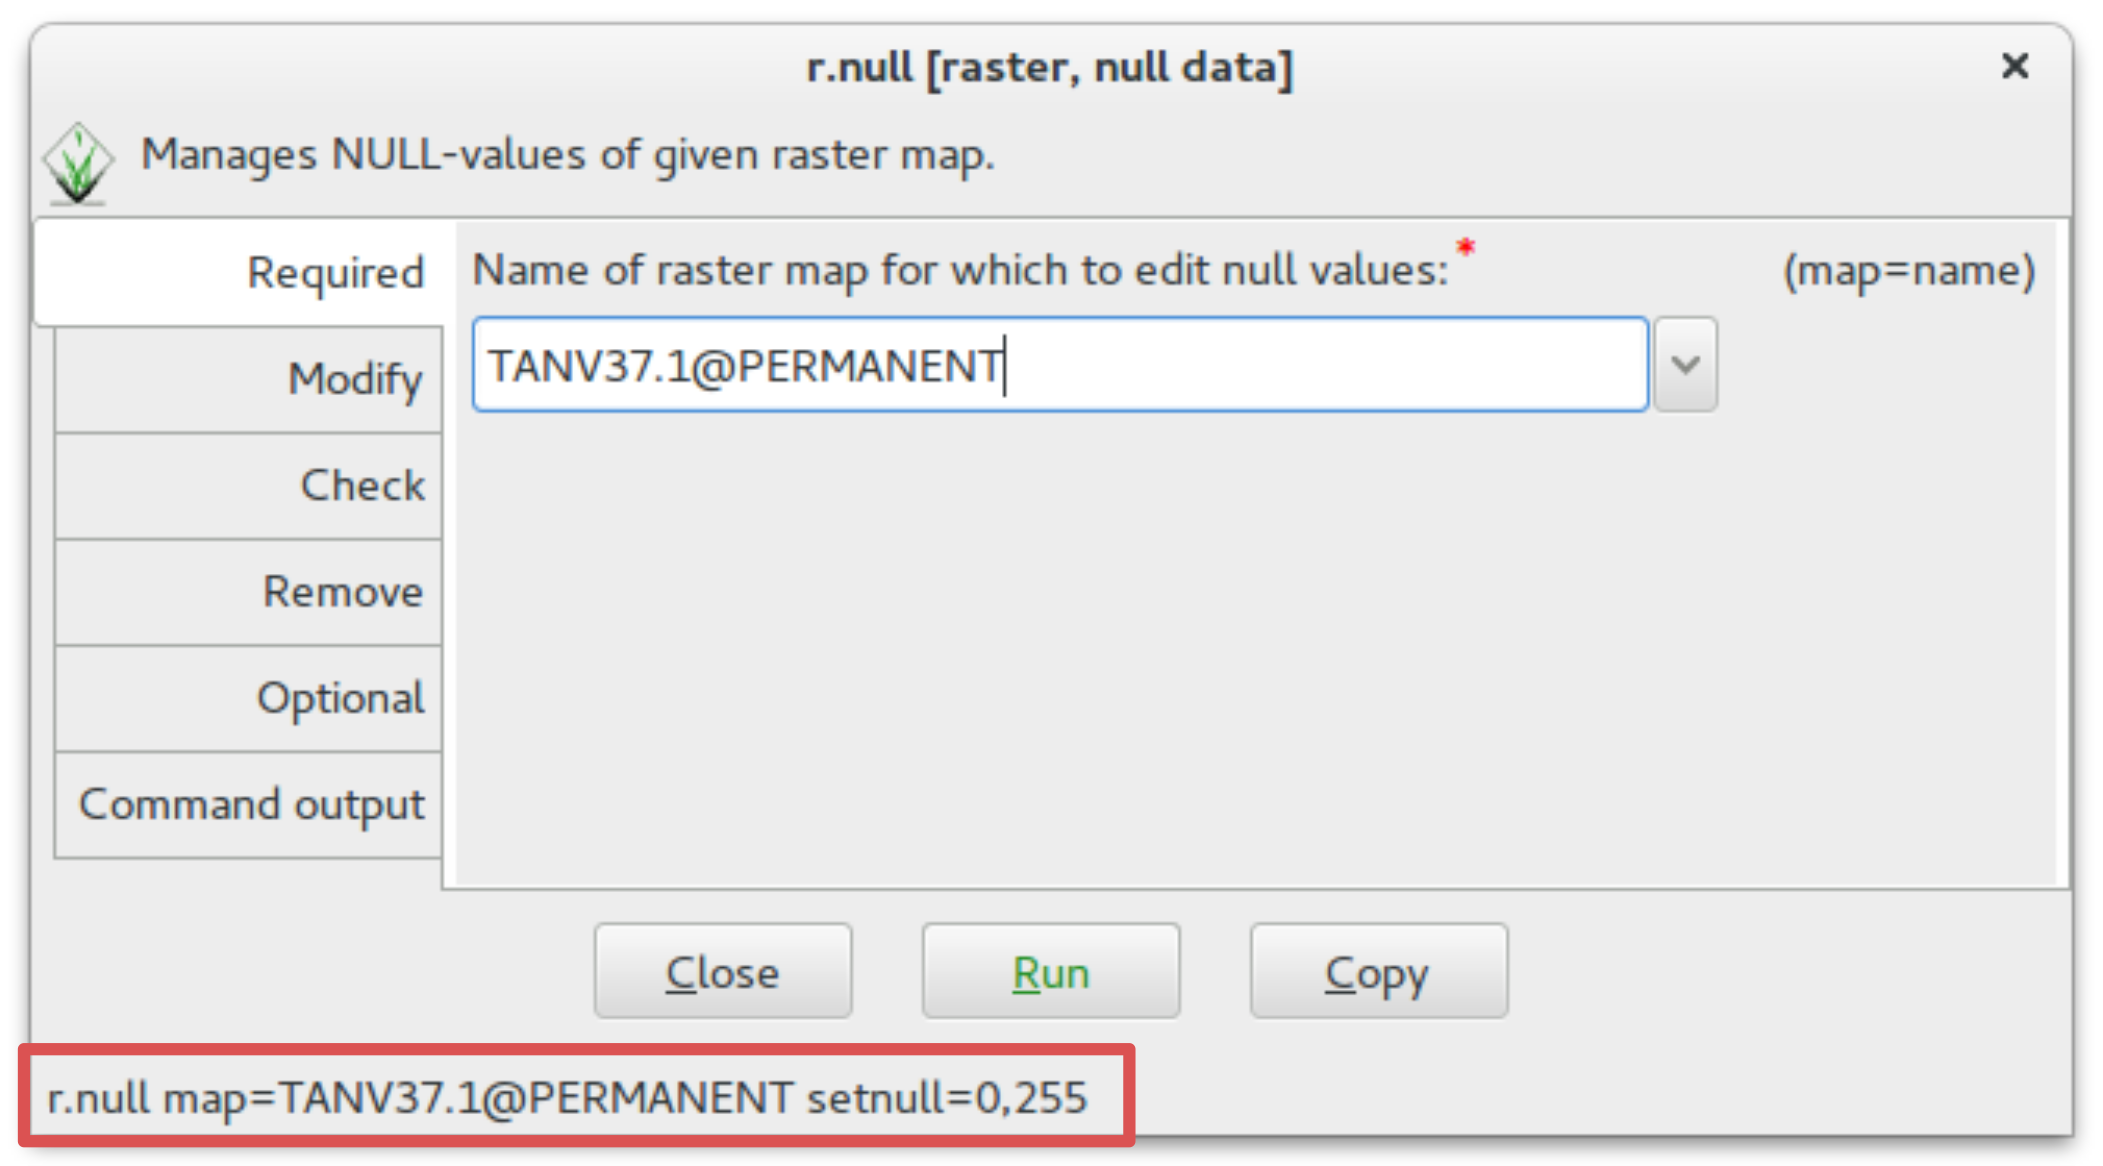
Task: Click the GRASS GIS logo icon
Action: pos(78,163)
